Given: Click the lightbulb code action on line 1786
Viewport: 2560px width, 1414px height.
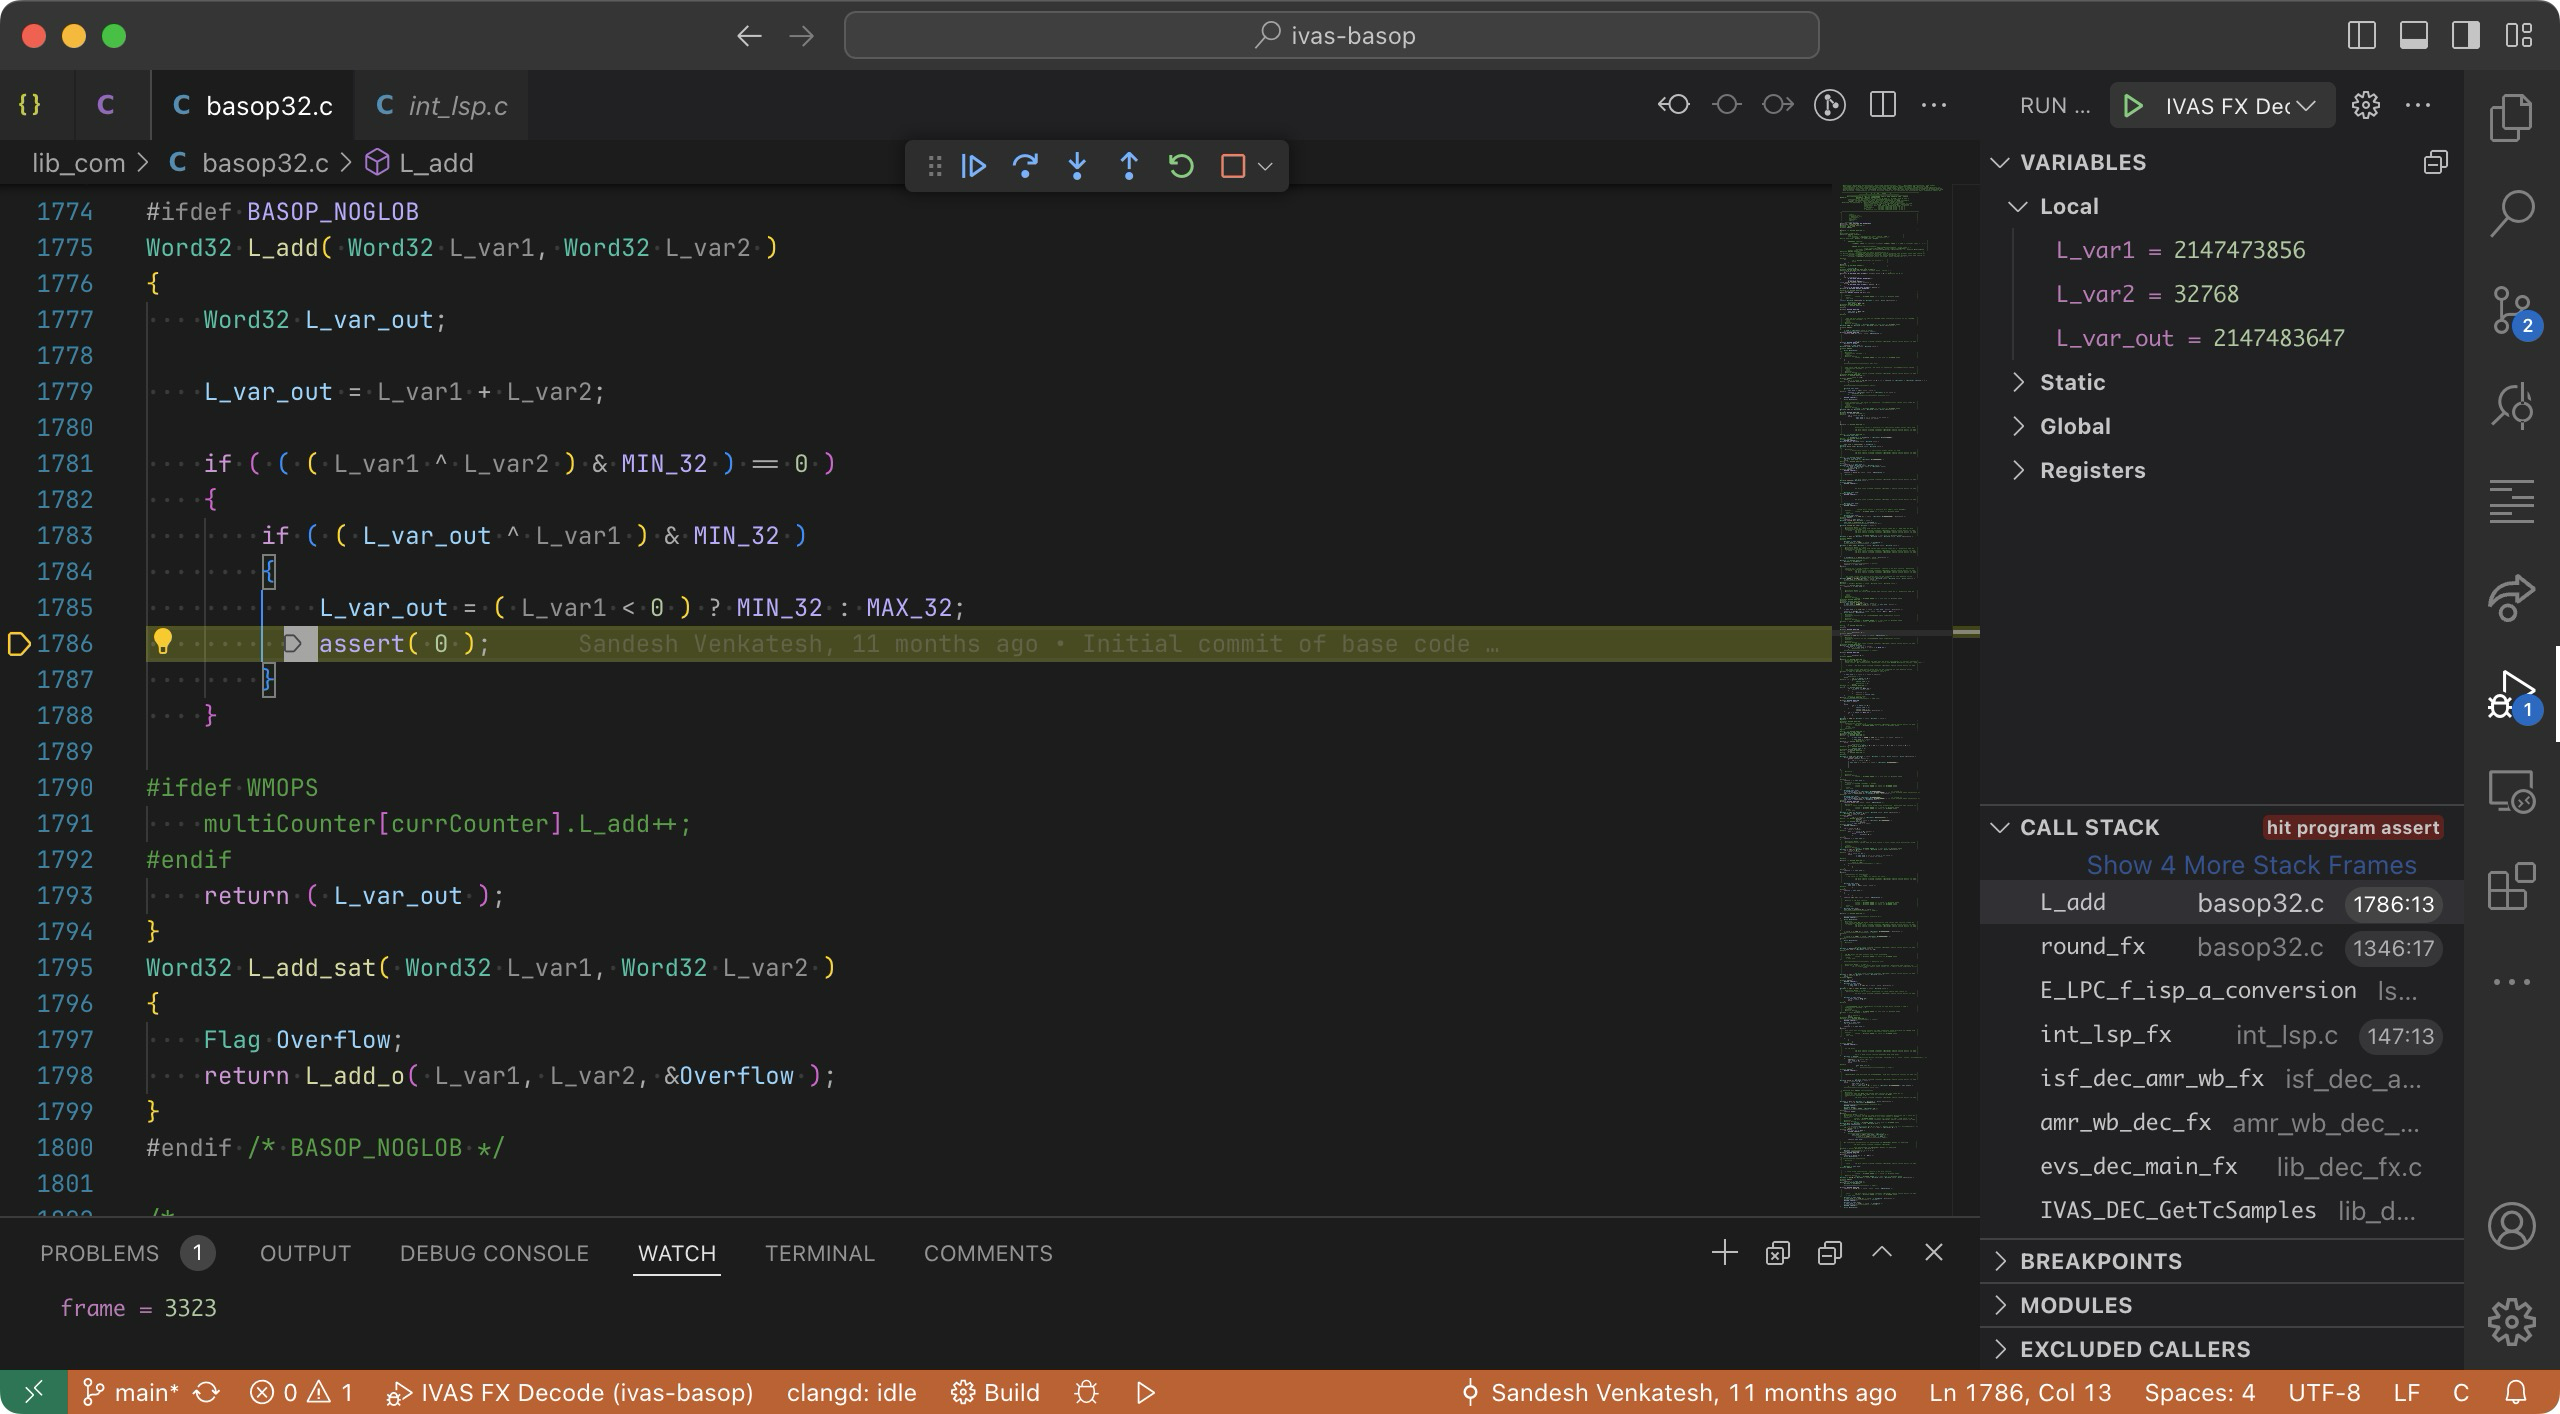Looking at the screenshot, I should (x=162, y=642).
